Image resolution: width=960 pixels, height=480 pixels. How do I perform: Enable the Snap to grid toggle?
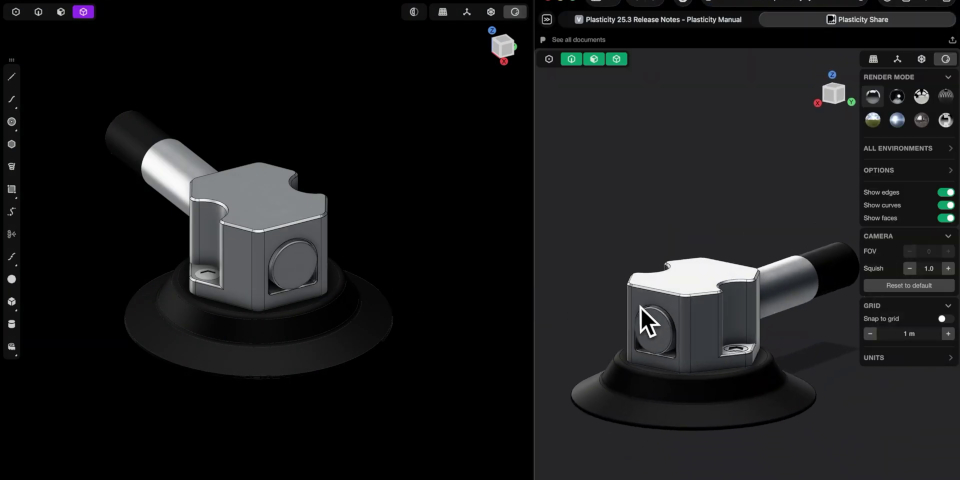(944, 319)
